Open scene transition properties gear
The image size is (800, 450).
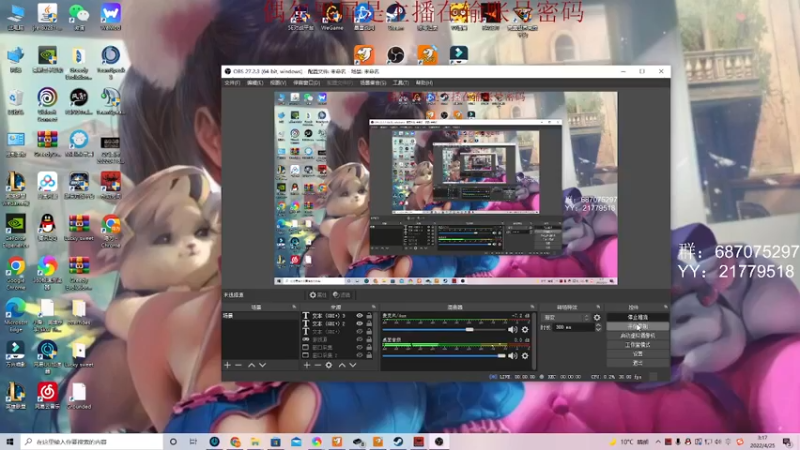point(597,317)
